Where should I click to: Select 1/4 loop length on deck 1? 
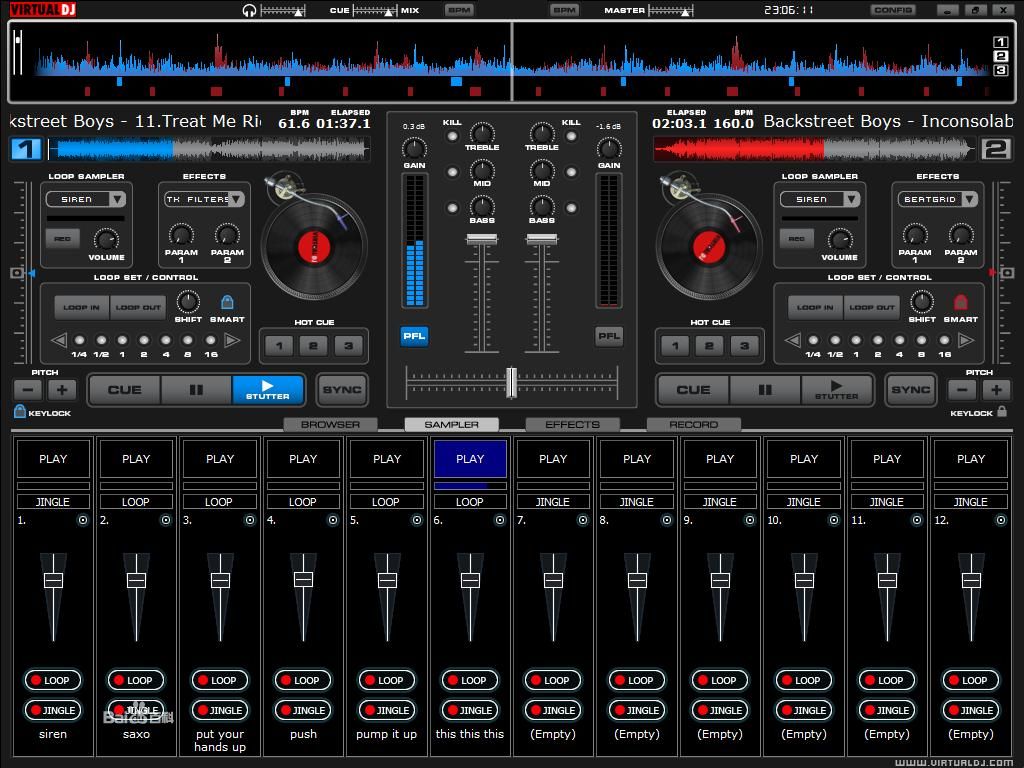coord(80,340)
